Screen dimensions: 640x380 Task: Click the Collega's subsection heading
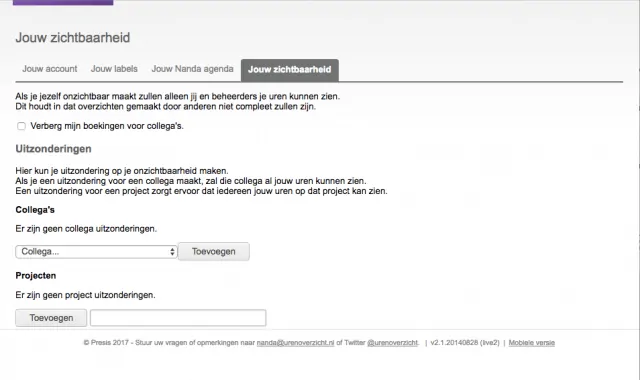coord(35,210)
